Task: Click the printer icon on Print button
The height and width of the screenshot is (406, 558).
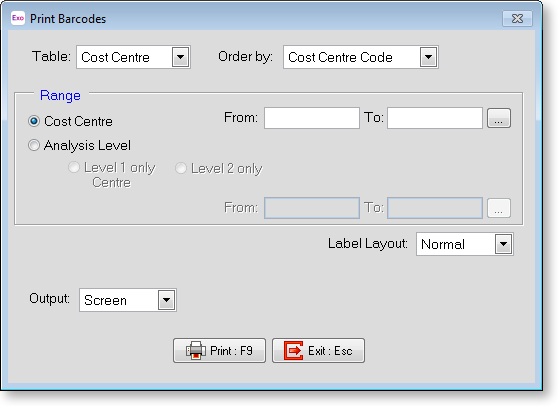Action: click(x=195, y=350)
